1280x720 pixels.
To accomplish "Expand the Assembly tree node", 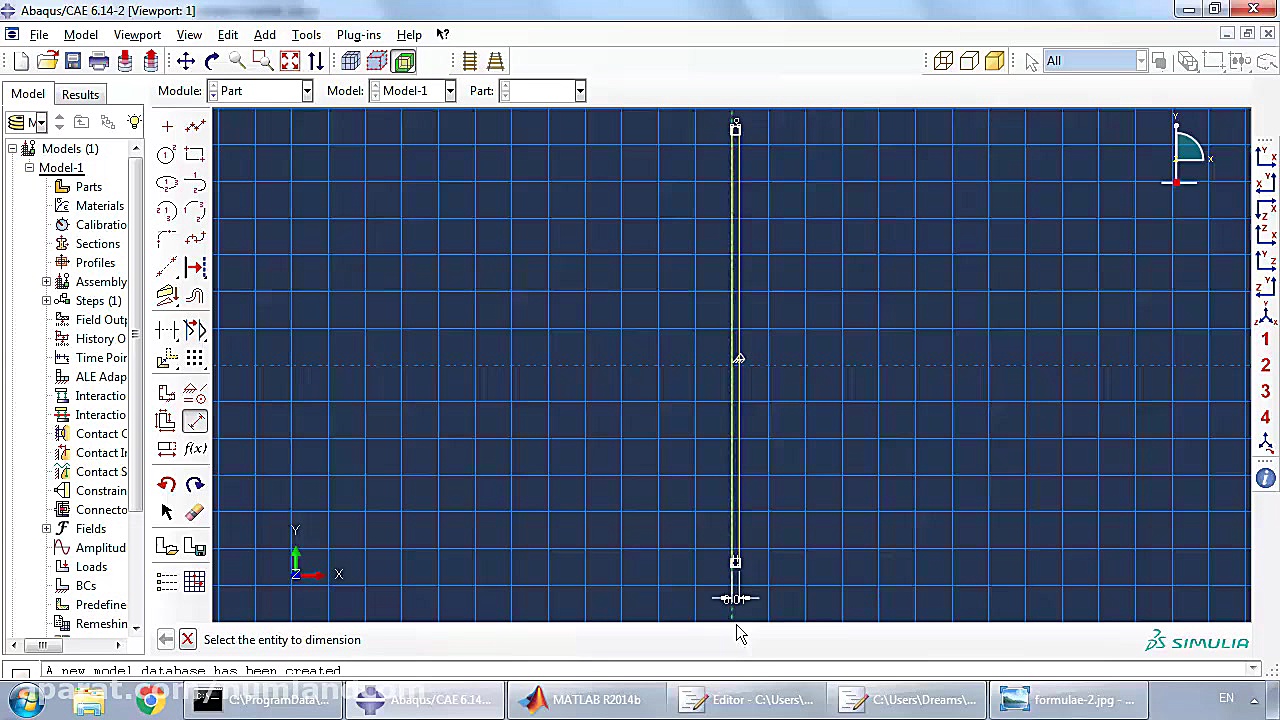I will [46, 282].
